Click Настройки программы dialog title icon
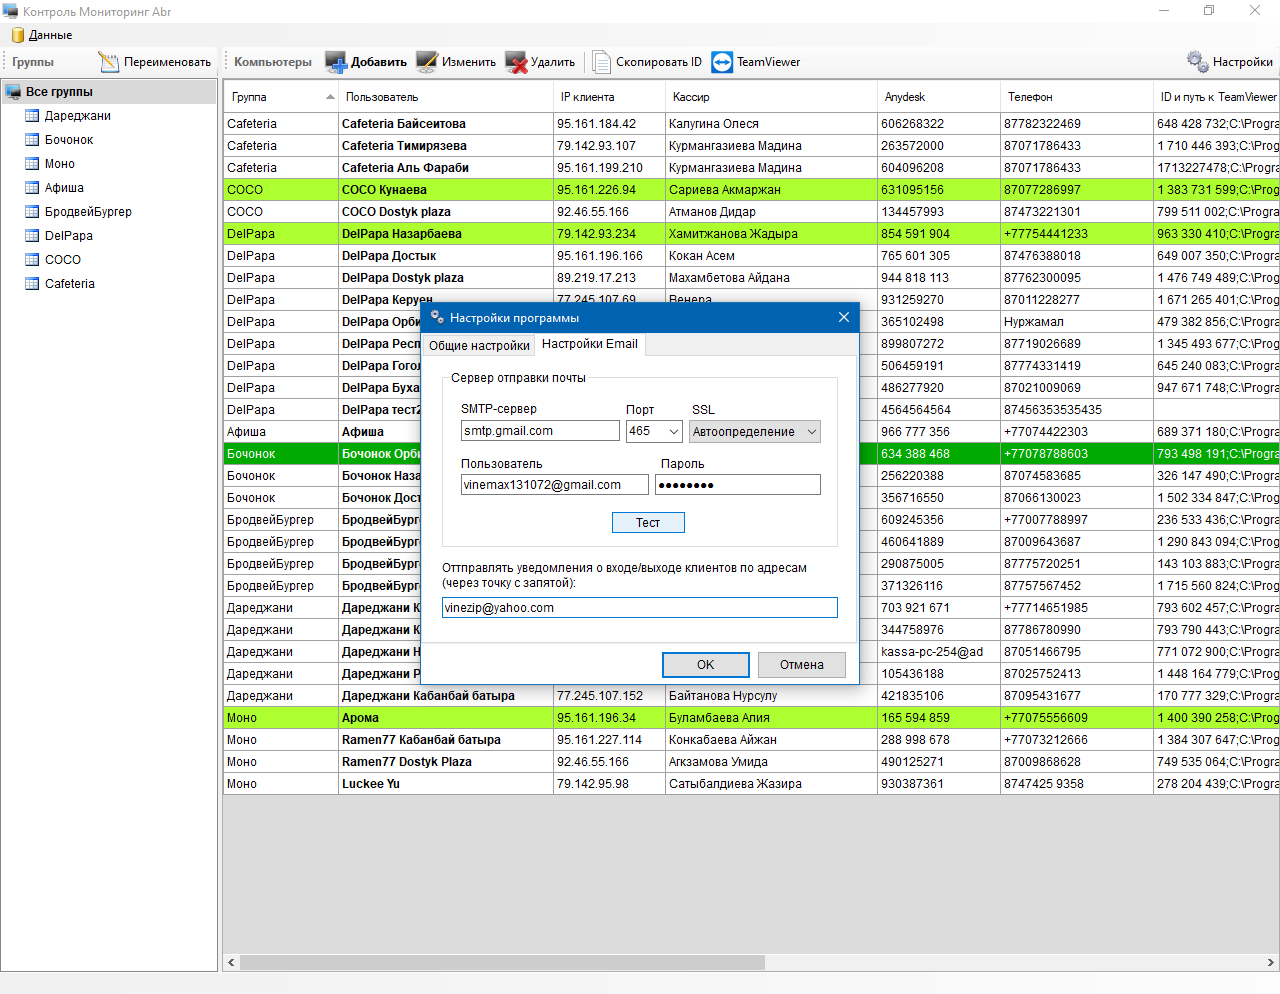The height and width of the screenshot is (994, 1280). tap(437, 317)
